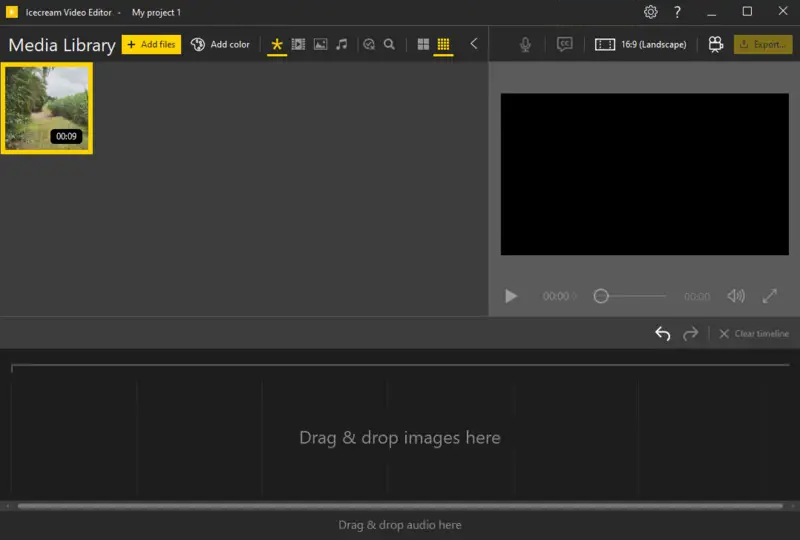
Task: Mute the preview volume
Action: click(x=736, y=296)
